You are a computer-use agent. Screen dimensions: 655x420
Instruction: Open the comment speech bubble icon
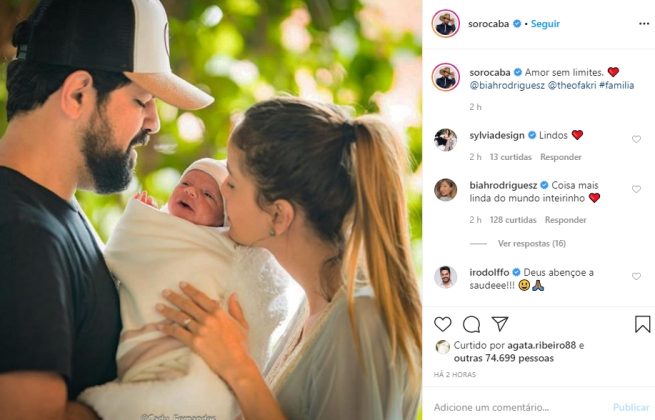471,324
